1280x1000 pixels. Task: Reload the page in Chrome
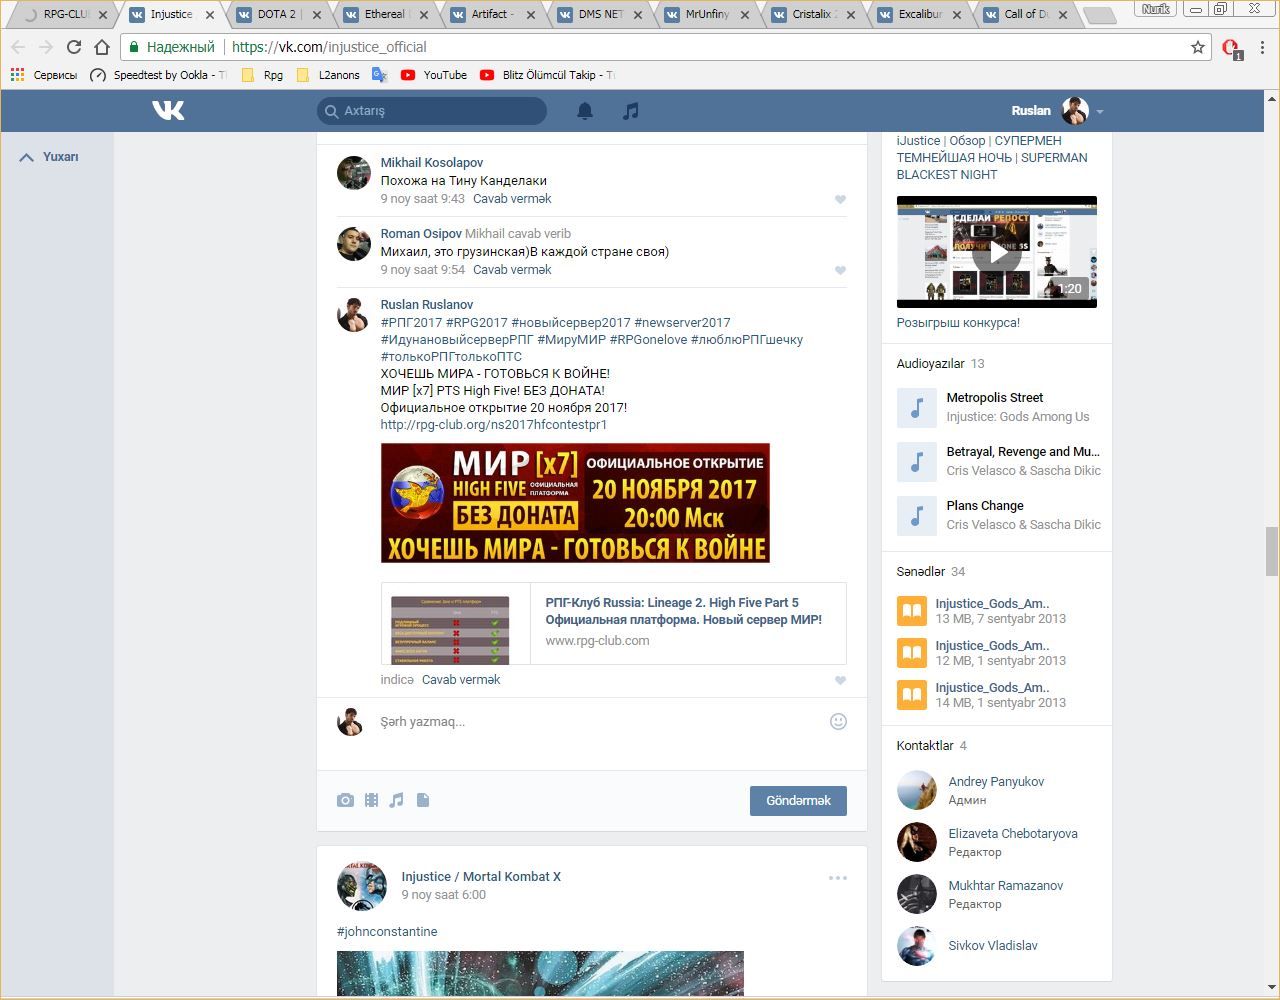pyautogui.click(x=73, y=47)
